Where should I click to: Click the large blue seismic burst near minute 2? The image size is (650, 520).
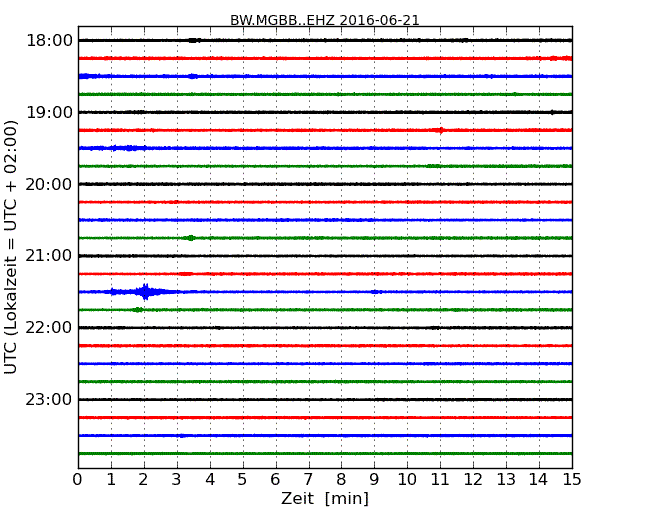[145, 292]
